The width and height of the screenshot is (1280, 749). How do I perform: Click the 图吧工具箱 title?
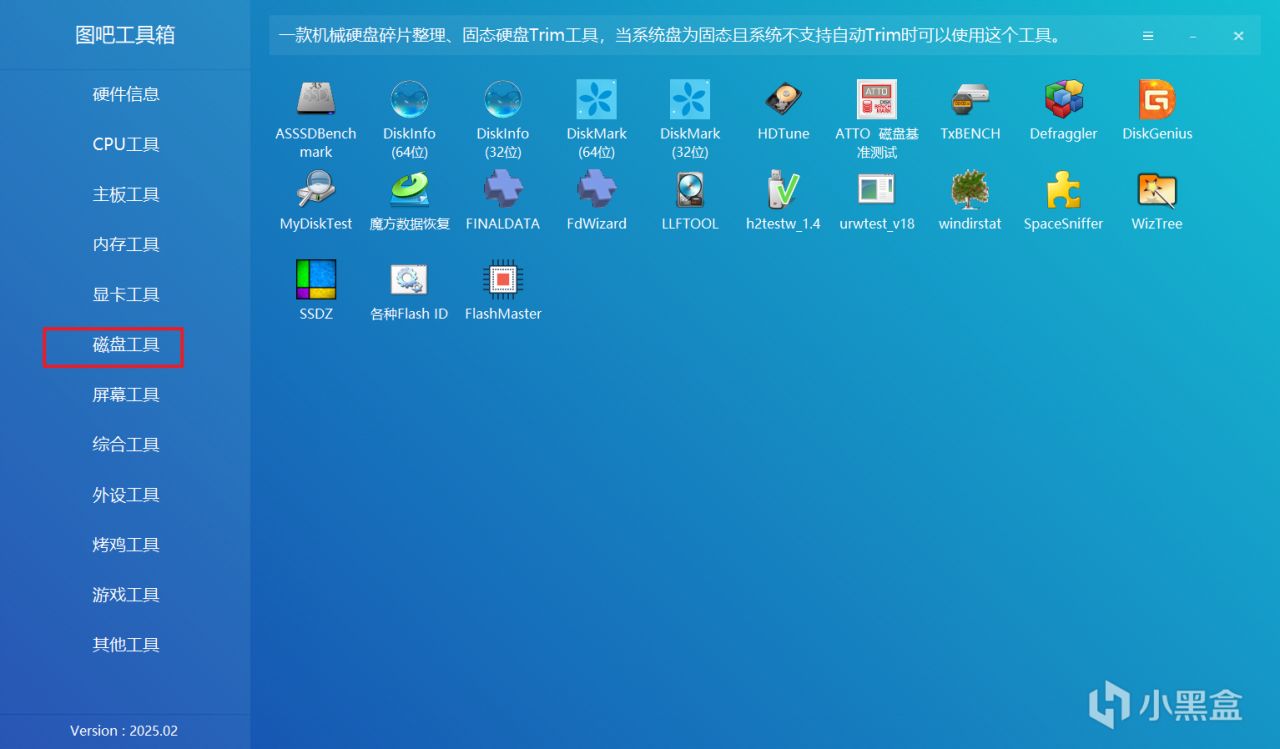[x=125, y=35]
